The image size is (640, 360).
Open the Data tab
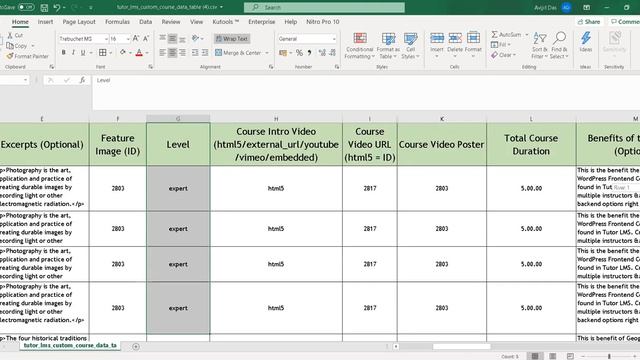pos(145,22)
